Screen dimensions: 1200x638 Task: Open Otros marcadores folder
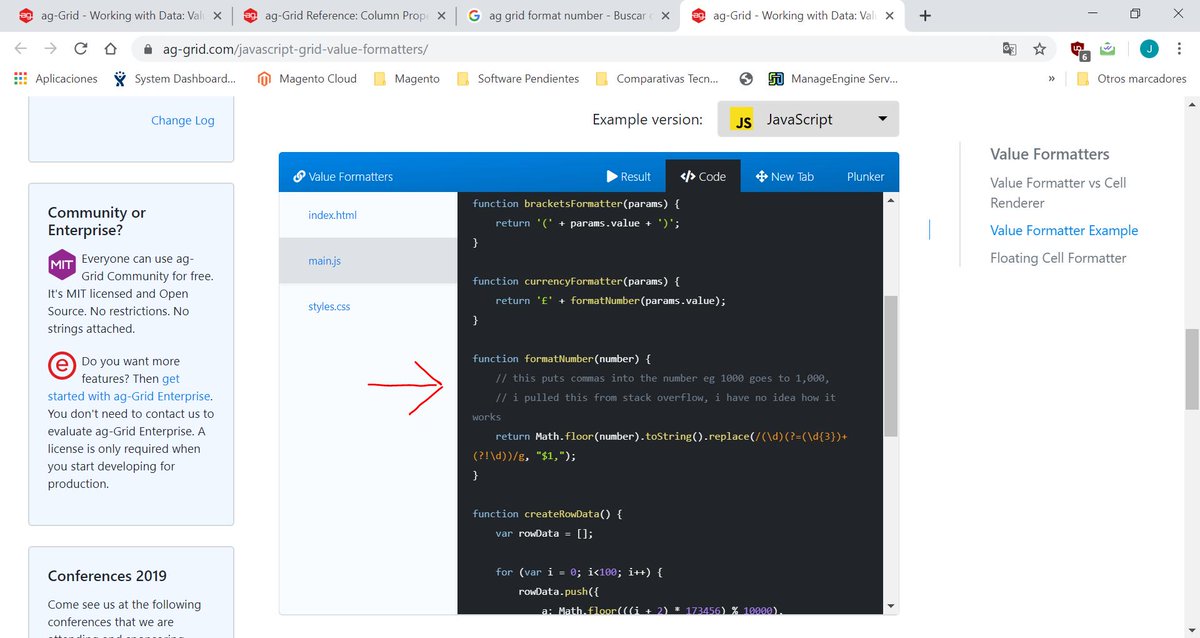pos(1131,78)
